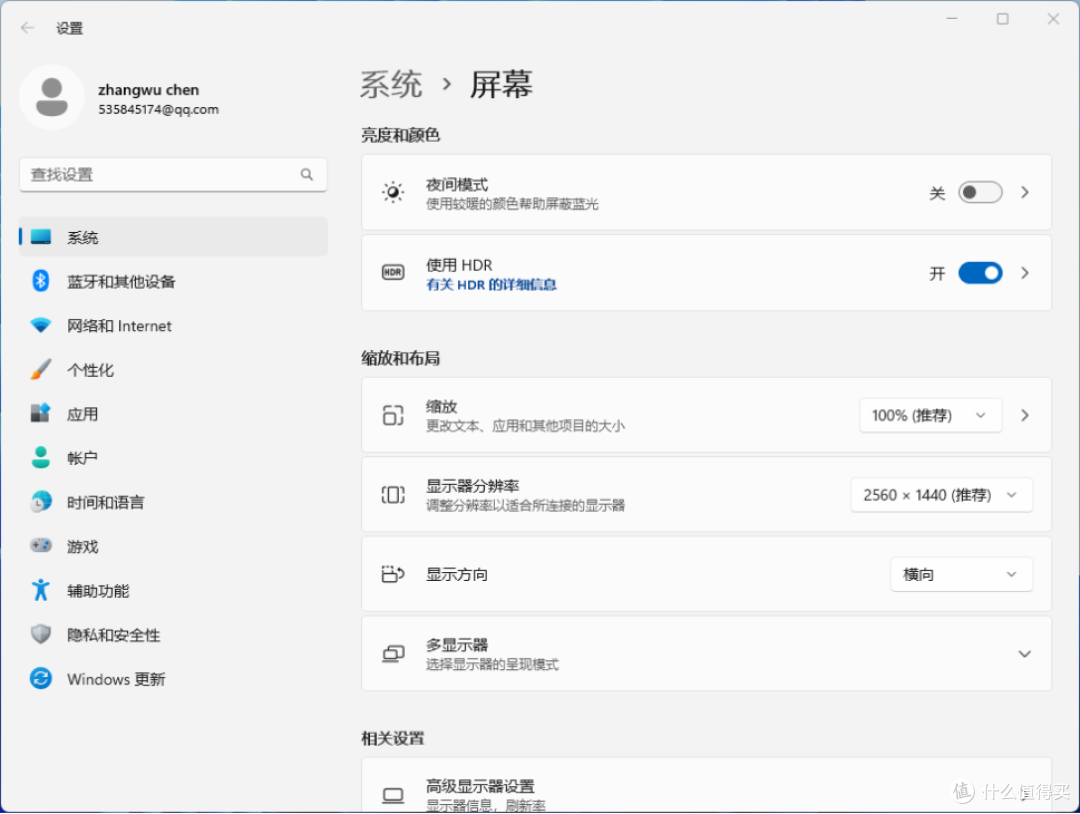Maximize the 设置 window
The height and width of the screenshot is (814, 1080).
click(1002, 19)
